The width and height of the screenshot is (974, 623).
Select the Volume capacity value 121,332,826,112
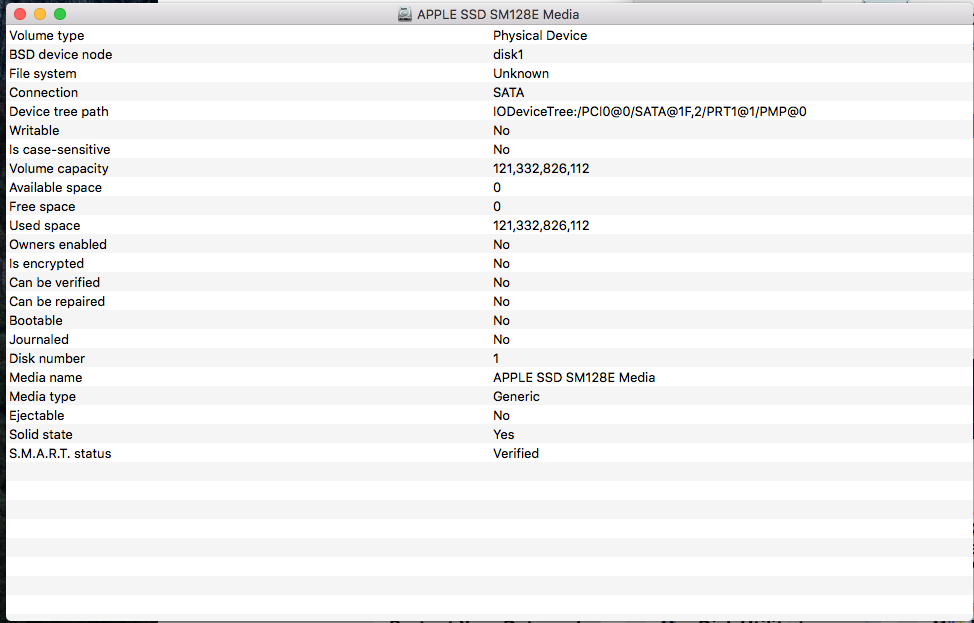point(541,169)
